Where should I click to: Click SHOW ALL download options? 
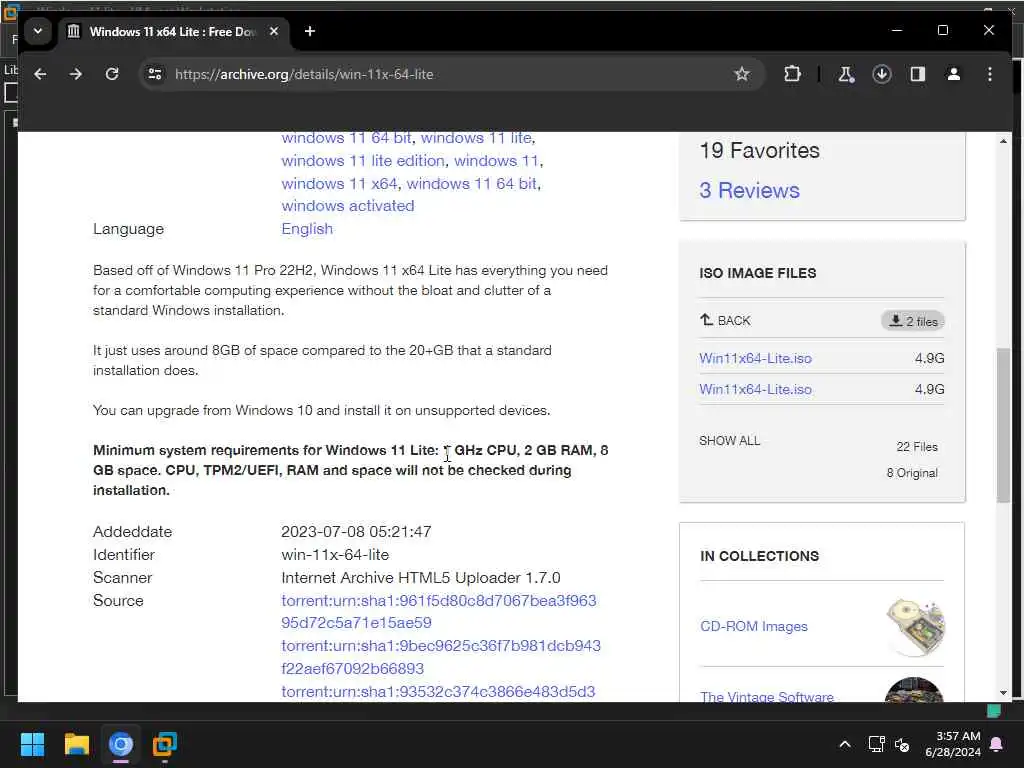click(729, 441)
